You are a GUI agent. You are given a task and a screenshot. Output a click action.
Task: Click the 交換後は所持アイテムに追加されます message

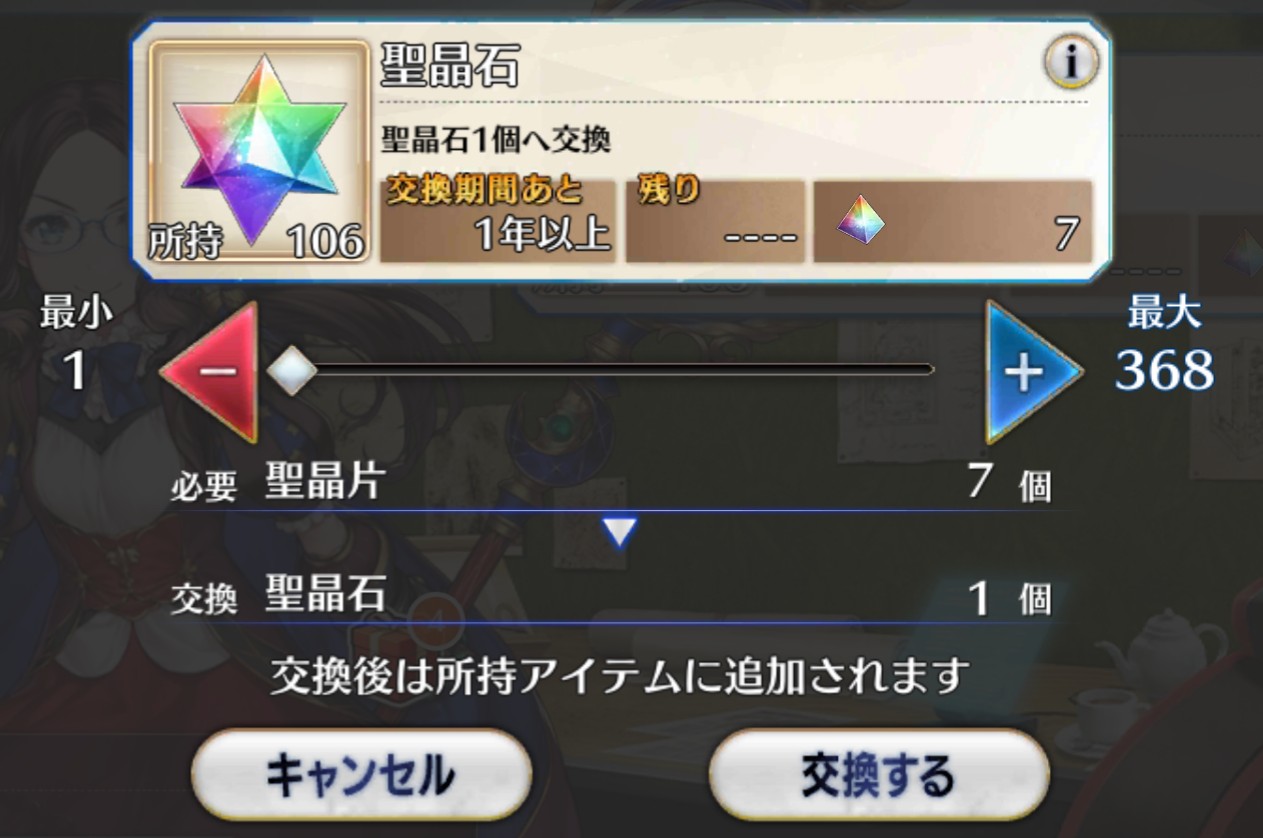coord(620,677)
